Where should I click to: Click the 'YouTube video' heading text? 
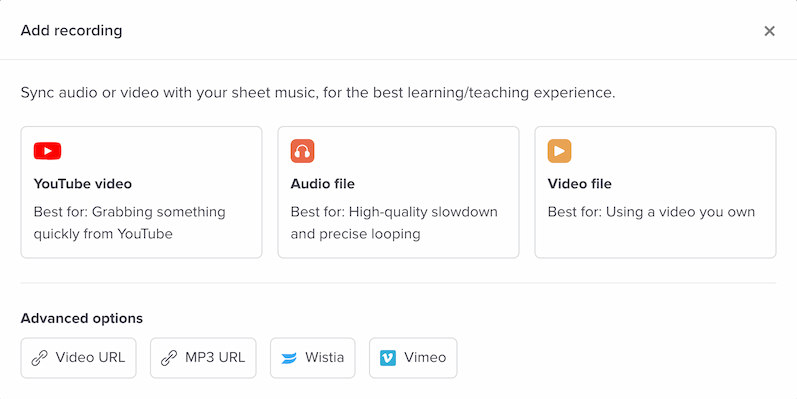pos(83,183)
